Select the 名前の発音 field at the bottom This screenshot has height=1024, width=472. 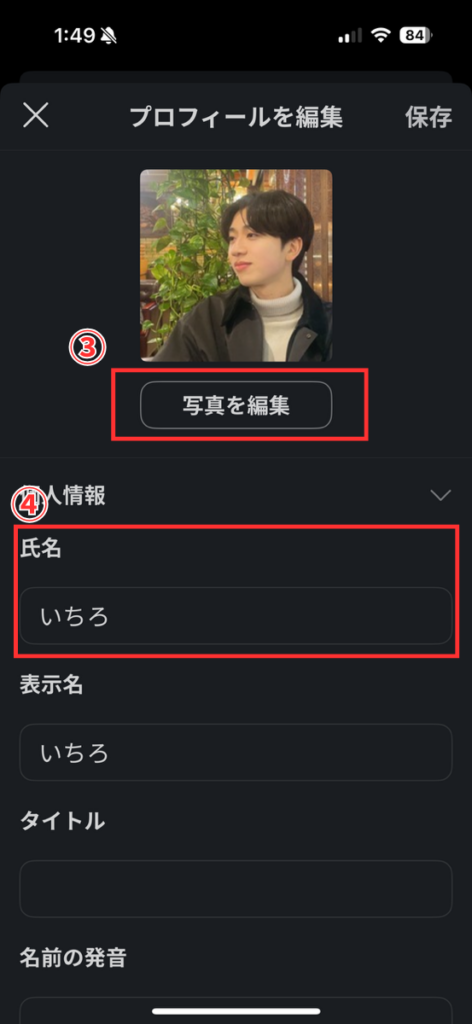[236, 1010]
